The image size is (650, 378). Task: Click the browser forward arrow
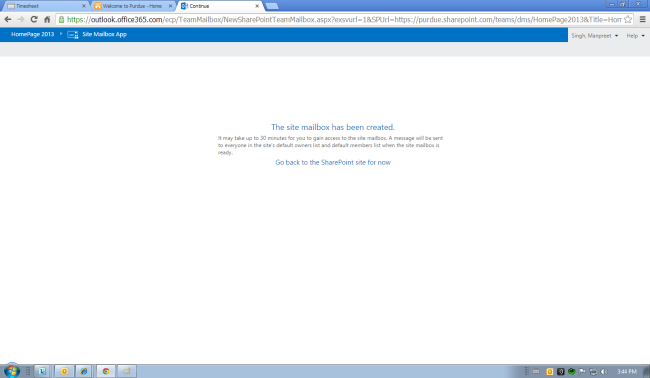[21, 19]
